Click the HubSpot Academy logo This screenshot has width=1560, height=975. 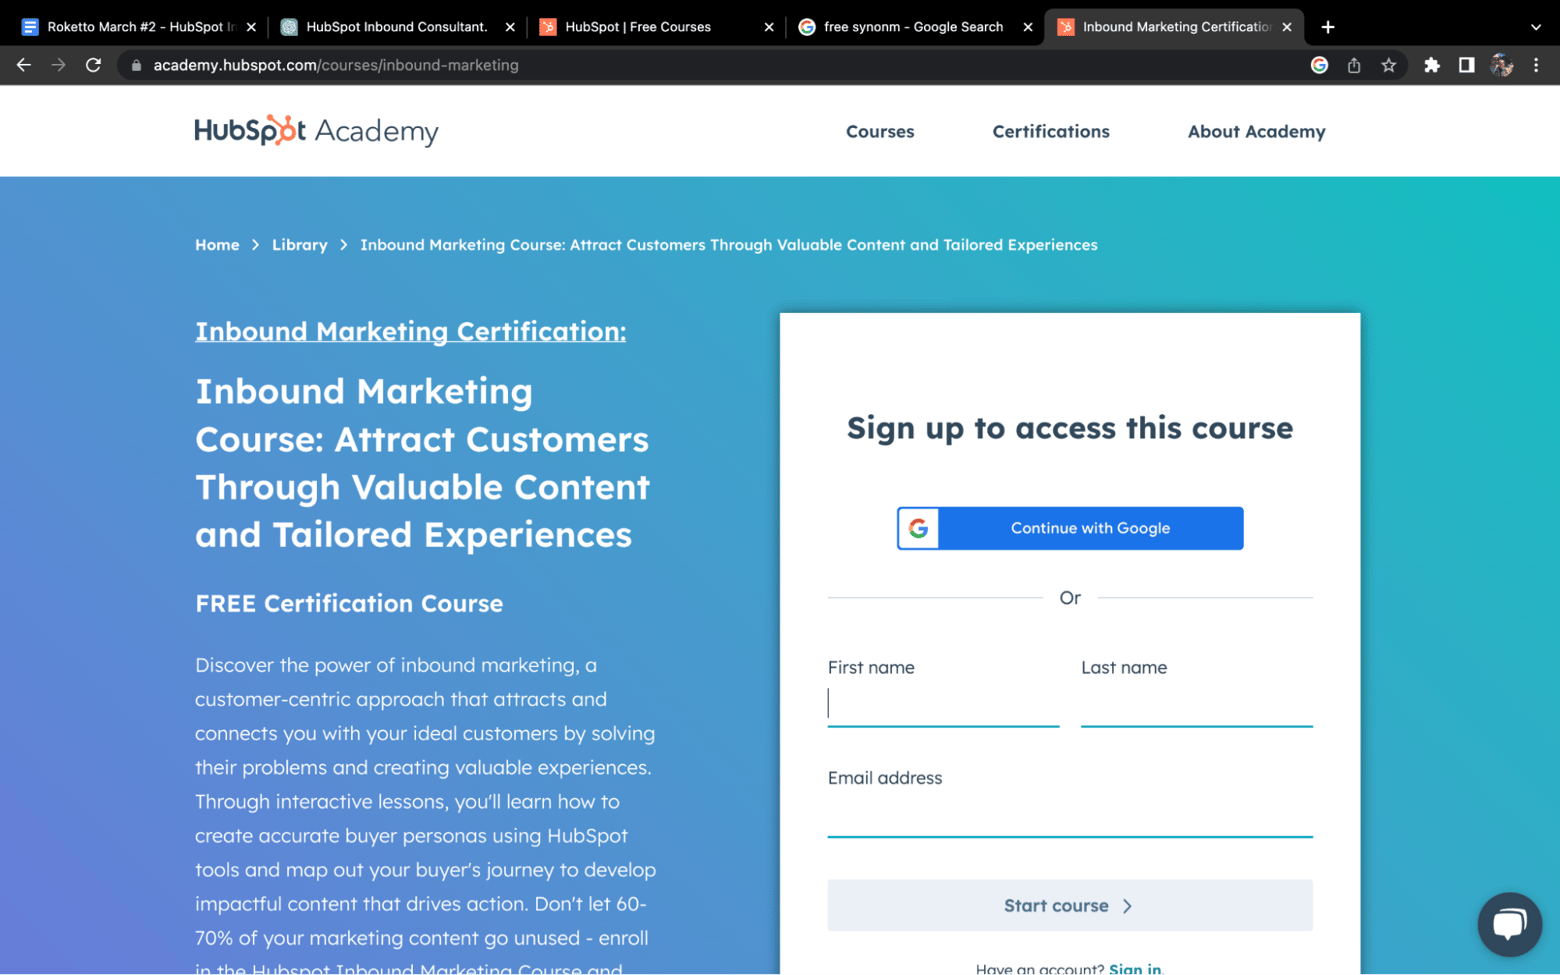click(x=316, y=130)
